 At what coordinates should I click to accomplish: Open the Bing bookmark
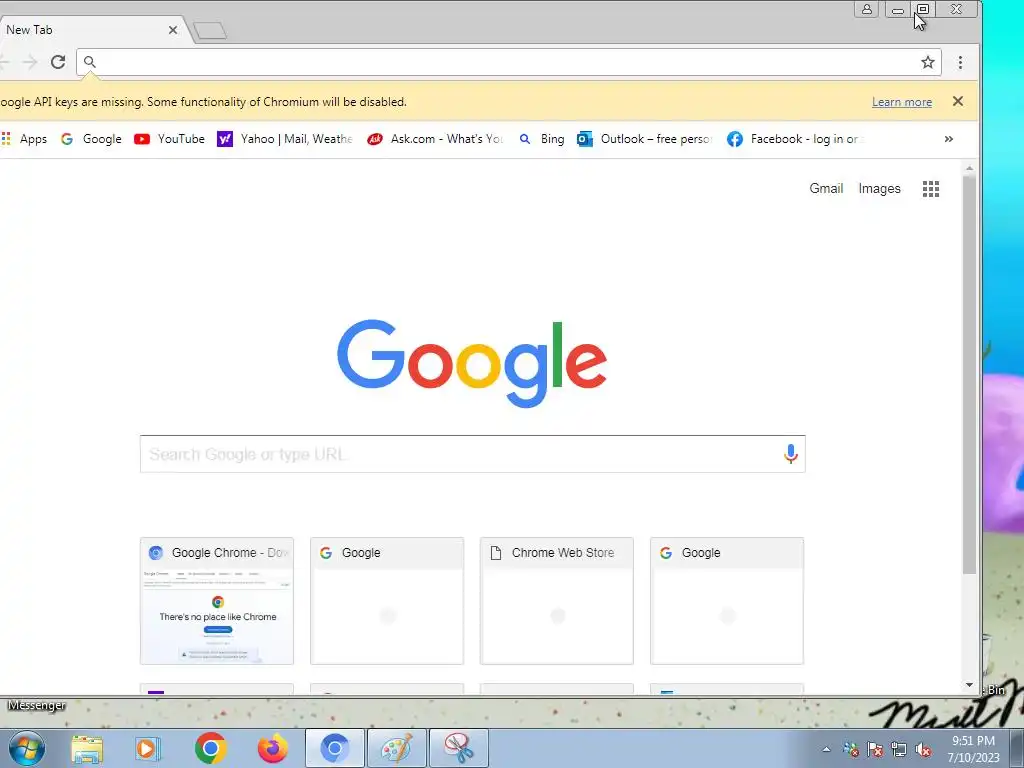coord(541,139)
